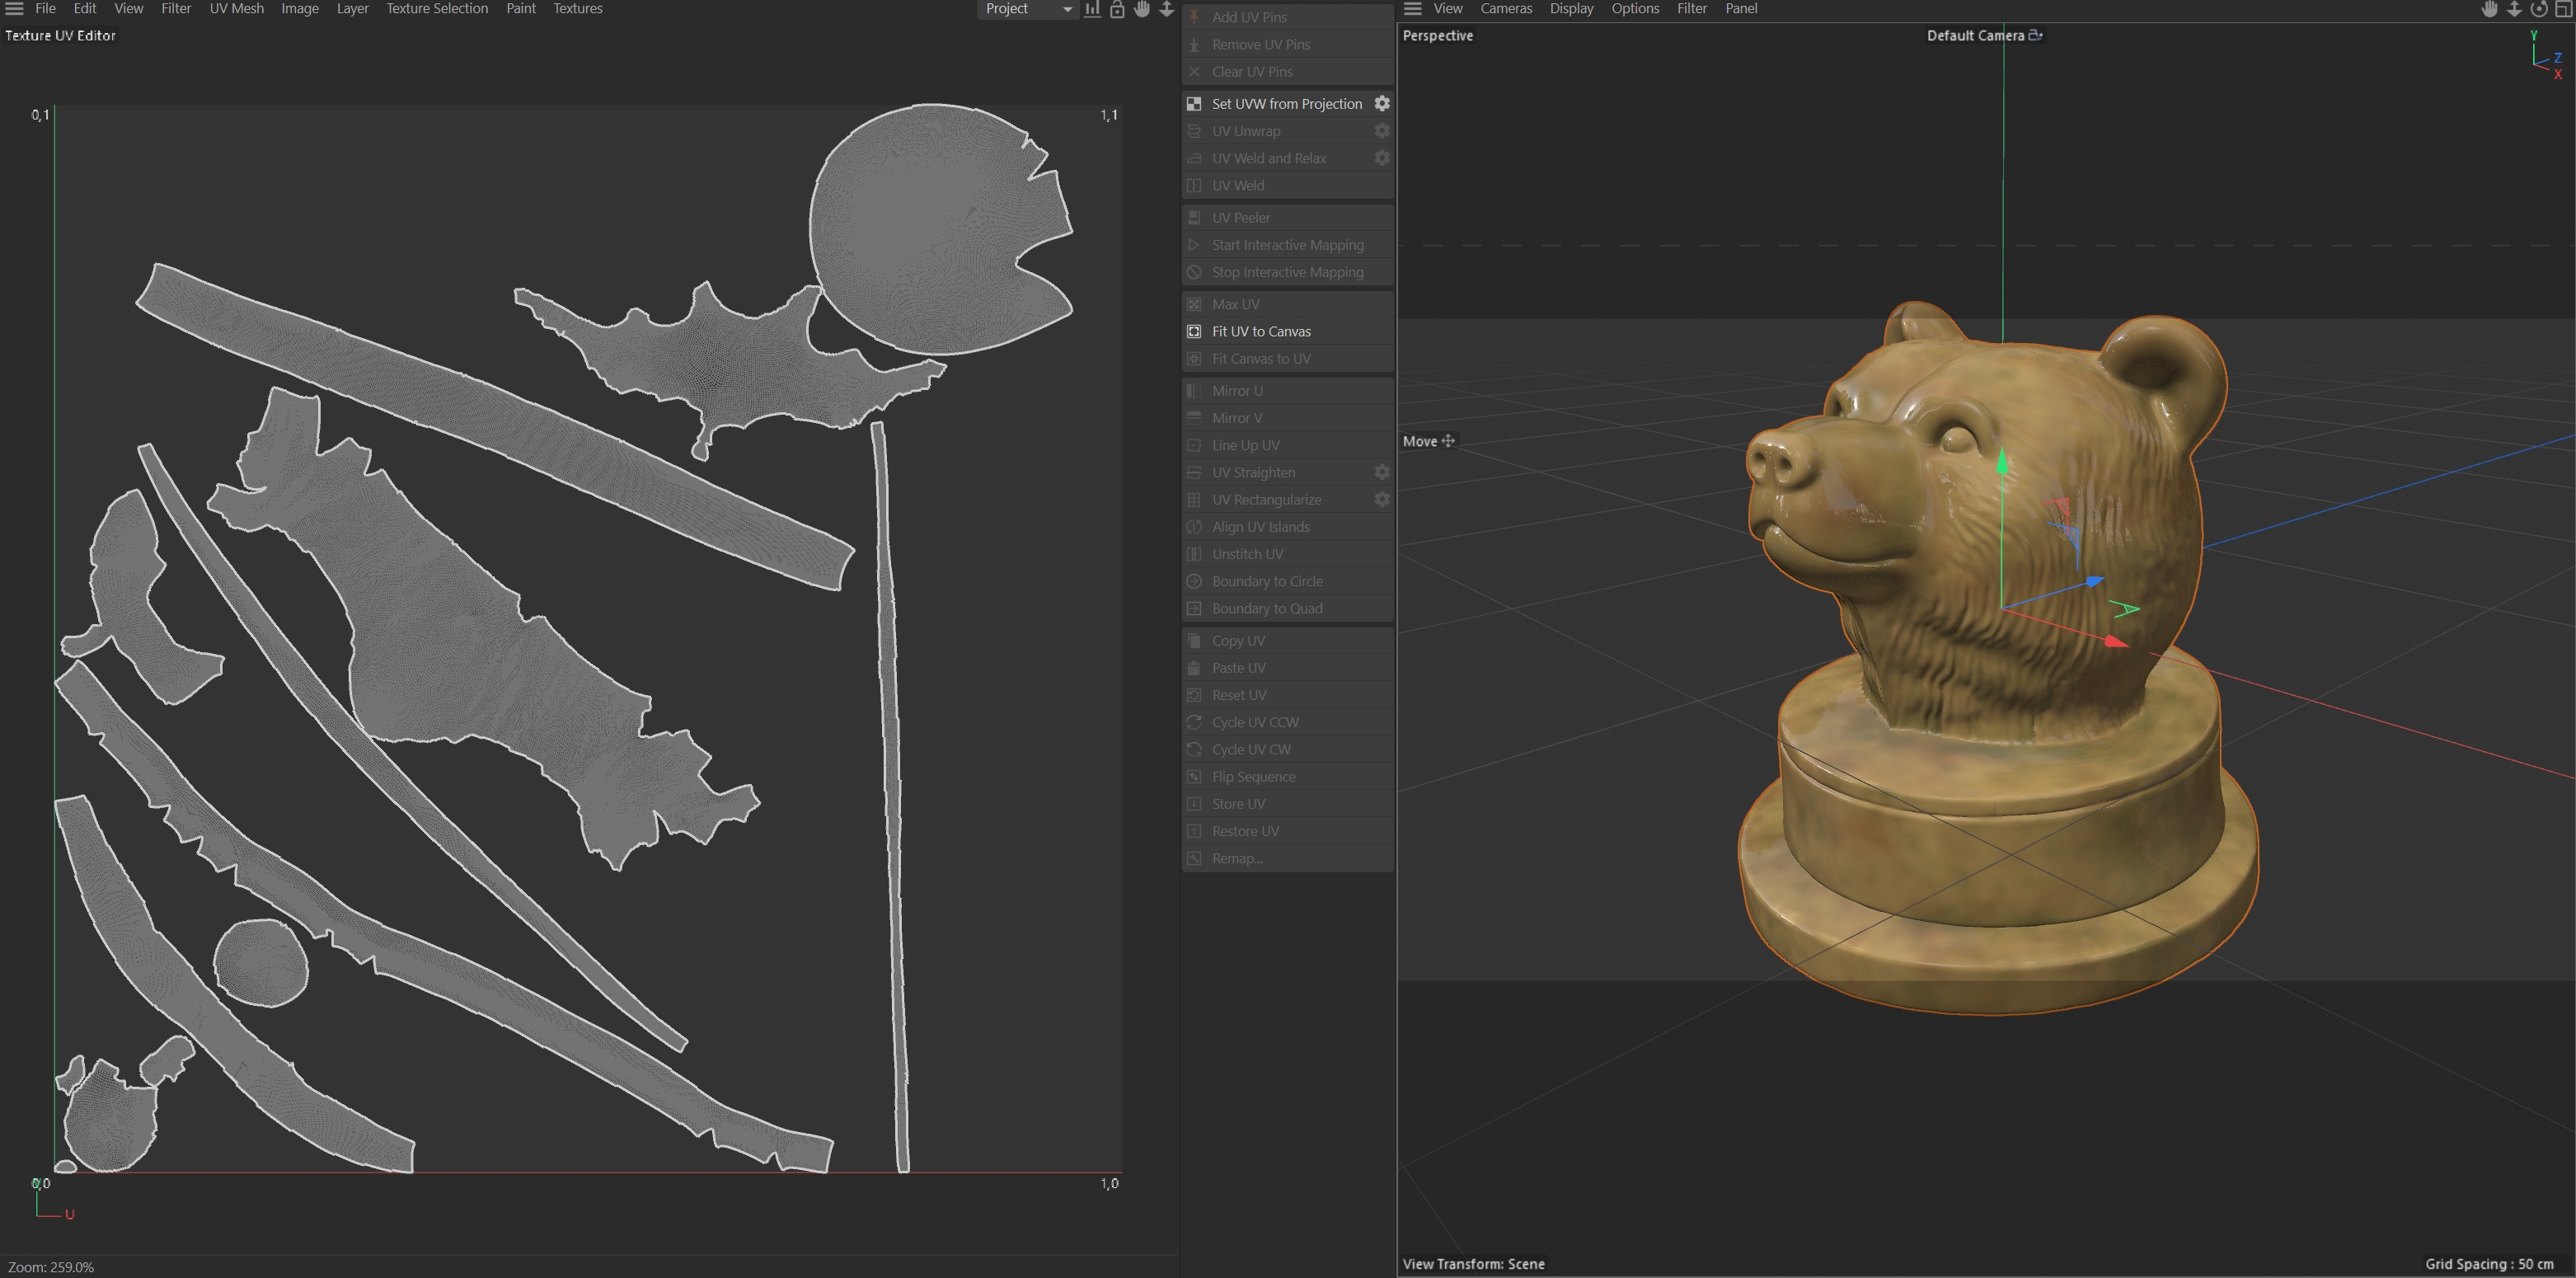Click Set UVW from Projection
Viewport: 2576px width, 1278px height.
point(1286,104)
